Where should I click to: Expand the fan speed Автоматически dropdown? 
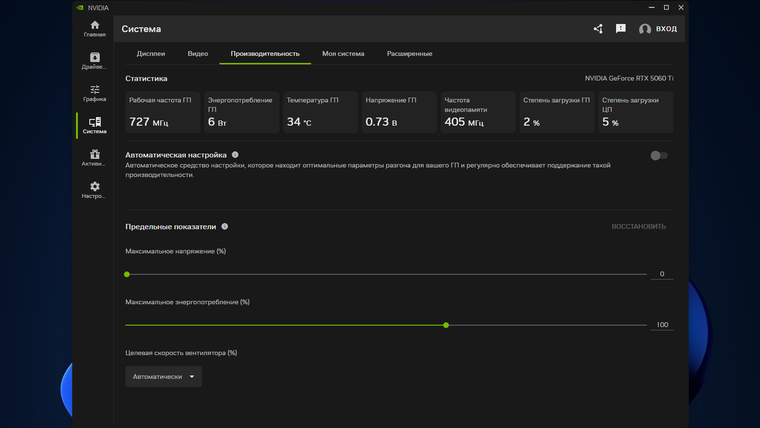pyautogui.click(x=163, y=376)
